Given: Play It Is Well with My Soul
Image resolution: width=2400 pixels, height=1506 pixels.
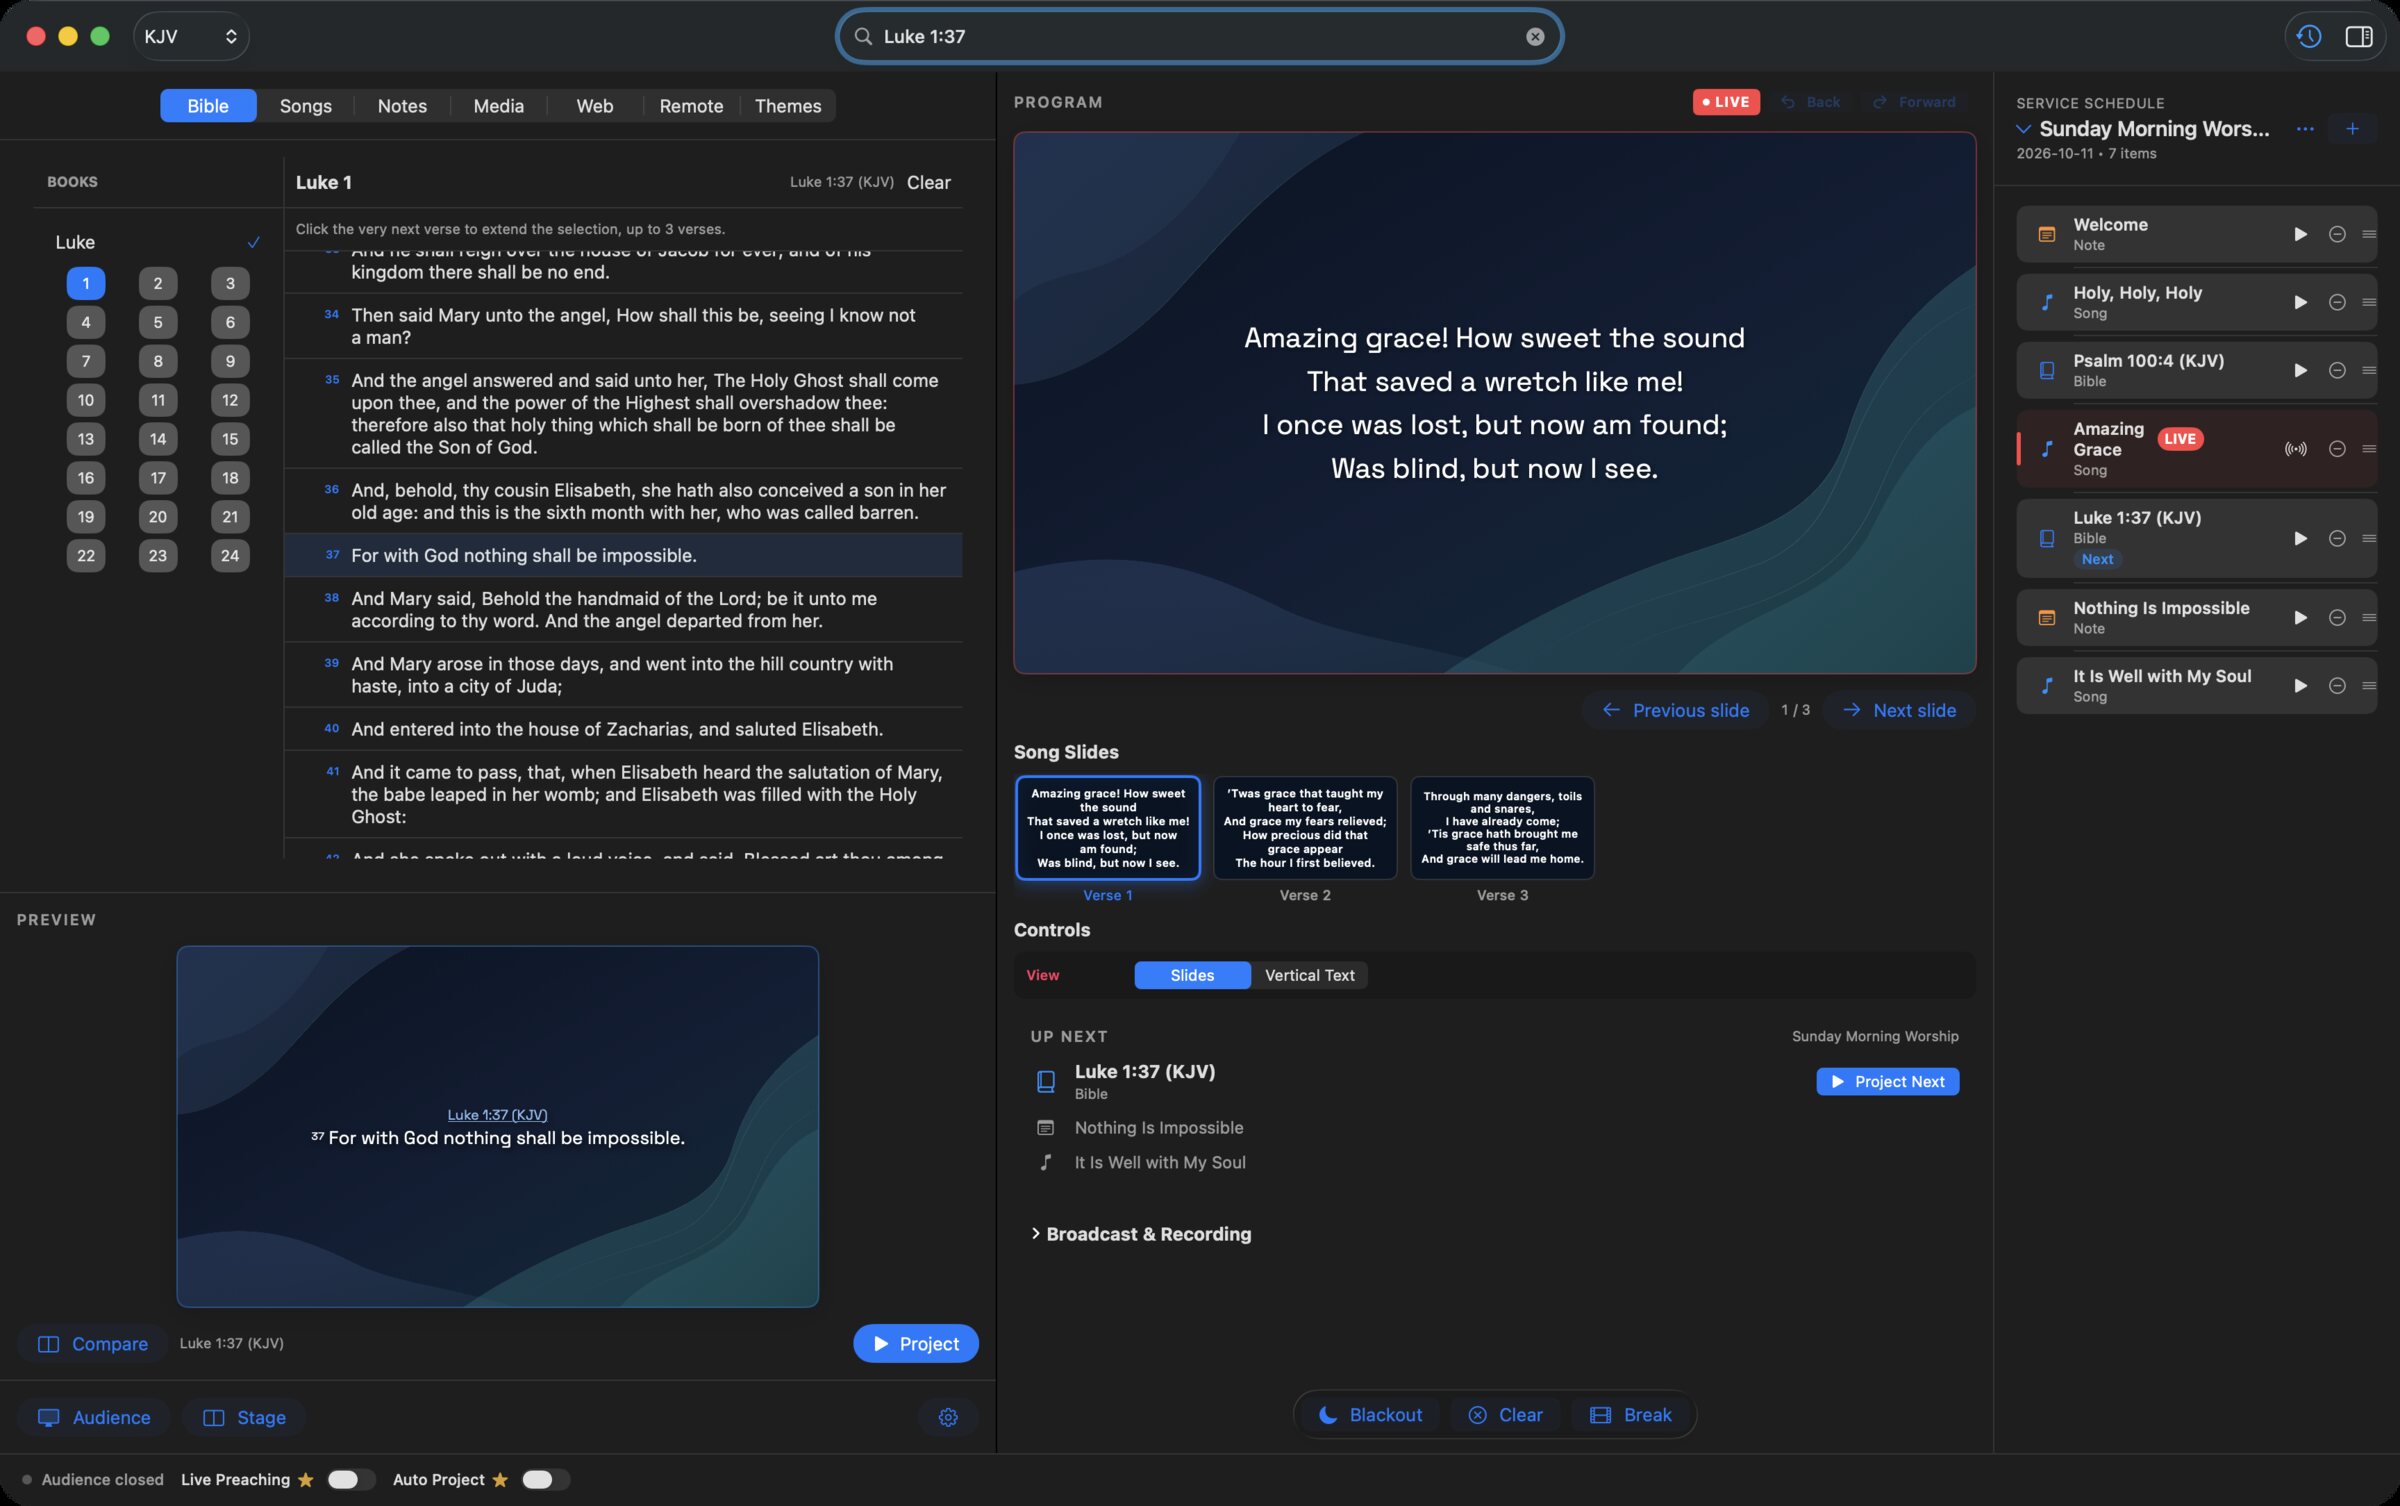Looking at the screenshot, I should click(x=2300, y=686).
